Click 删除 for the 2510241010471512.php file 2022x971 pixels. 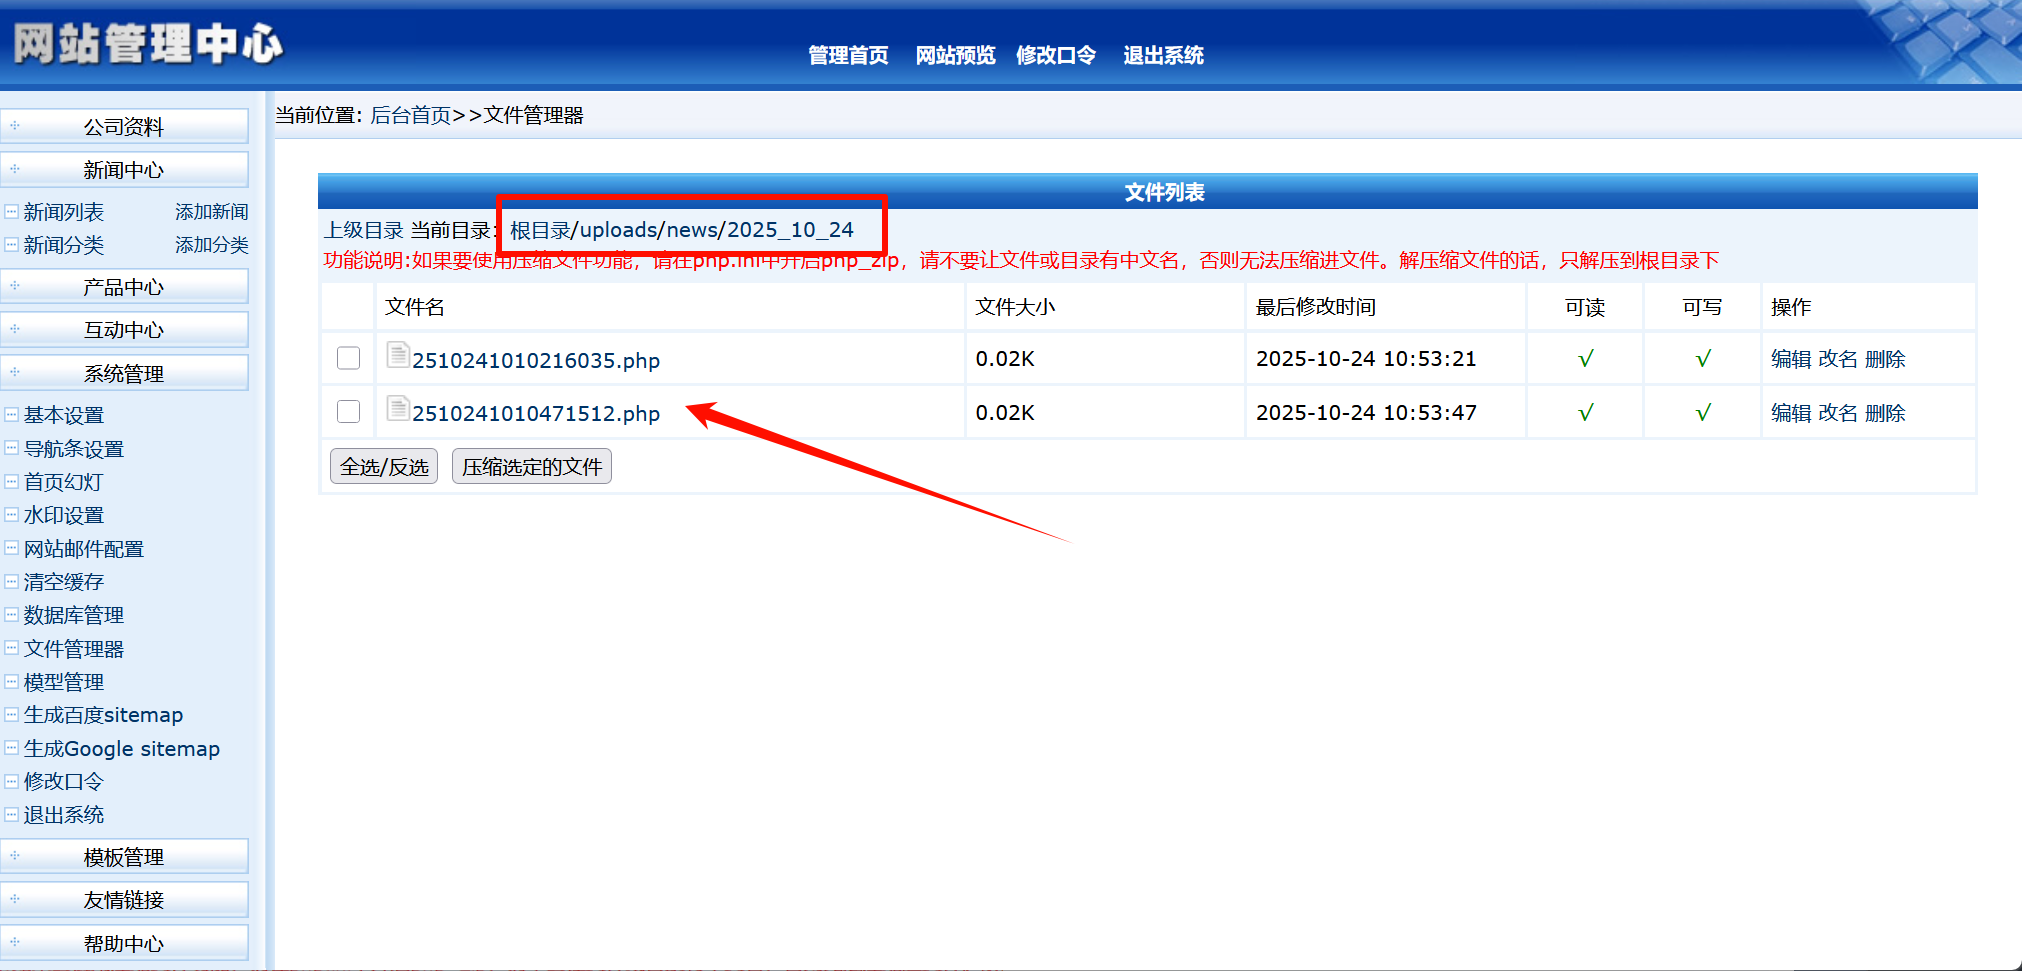point(1885,413)
